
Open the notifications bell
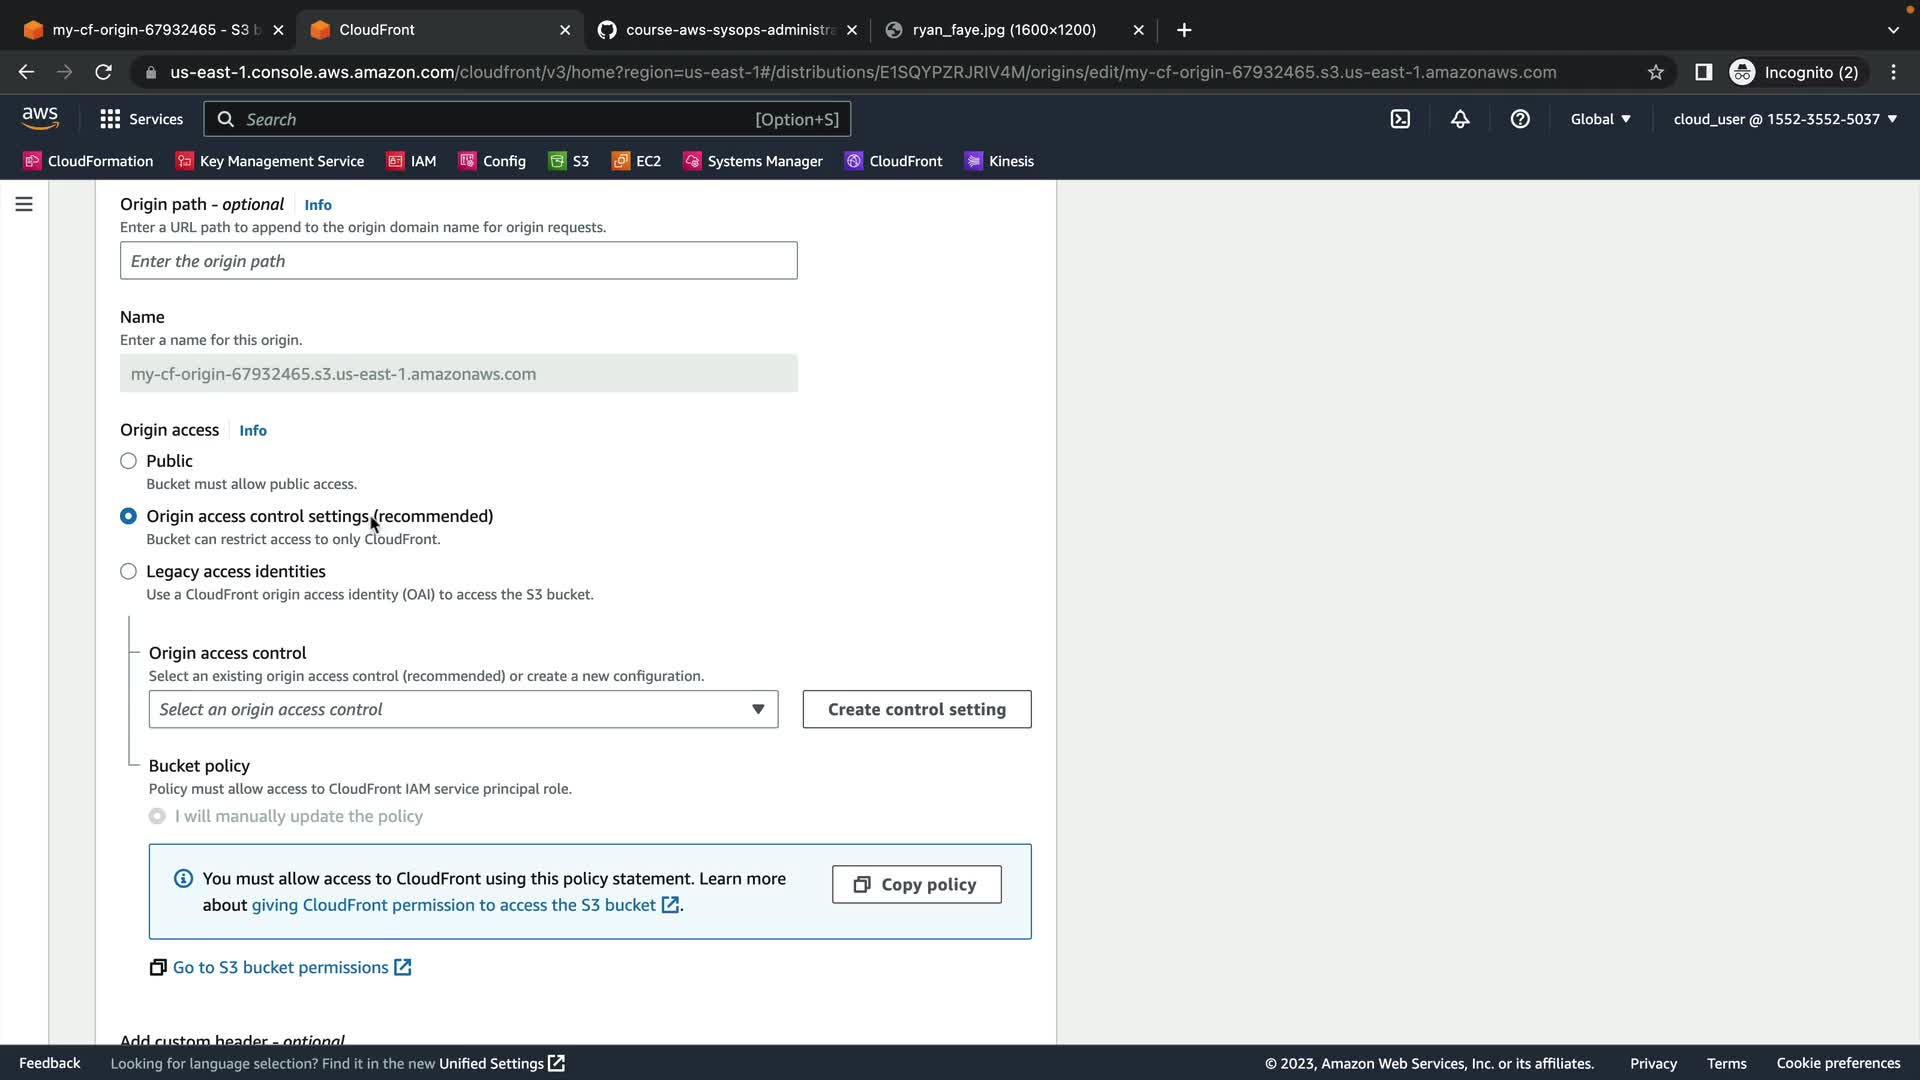click(1460, 119)
